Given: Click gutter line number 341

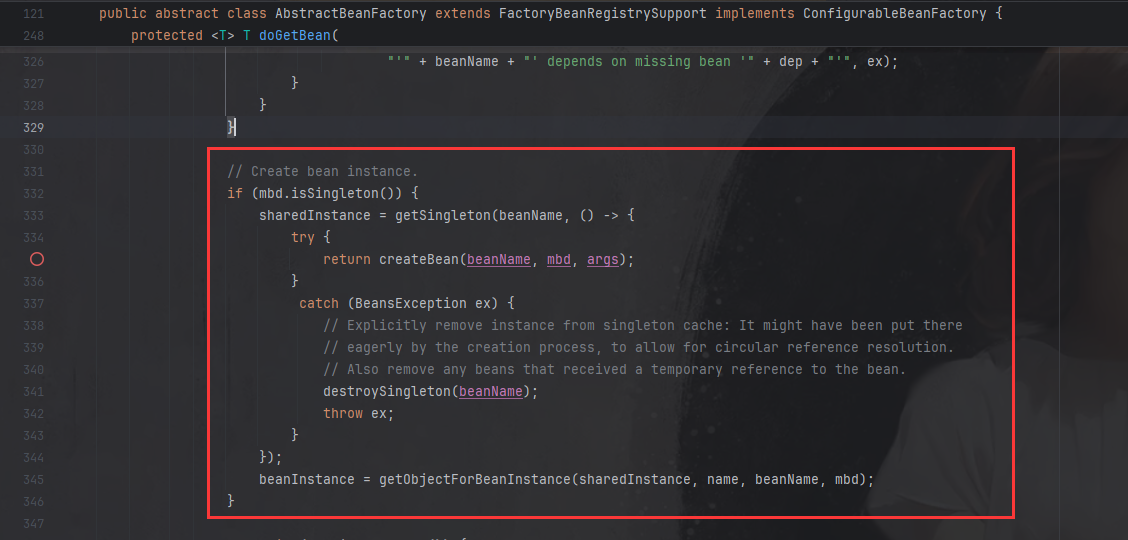Looking at the screenshot, I should [x=33, y=392].
